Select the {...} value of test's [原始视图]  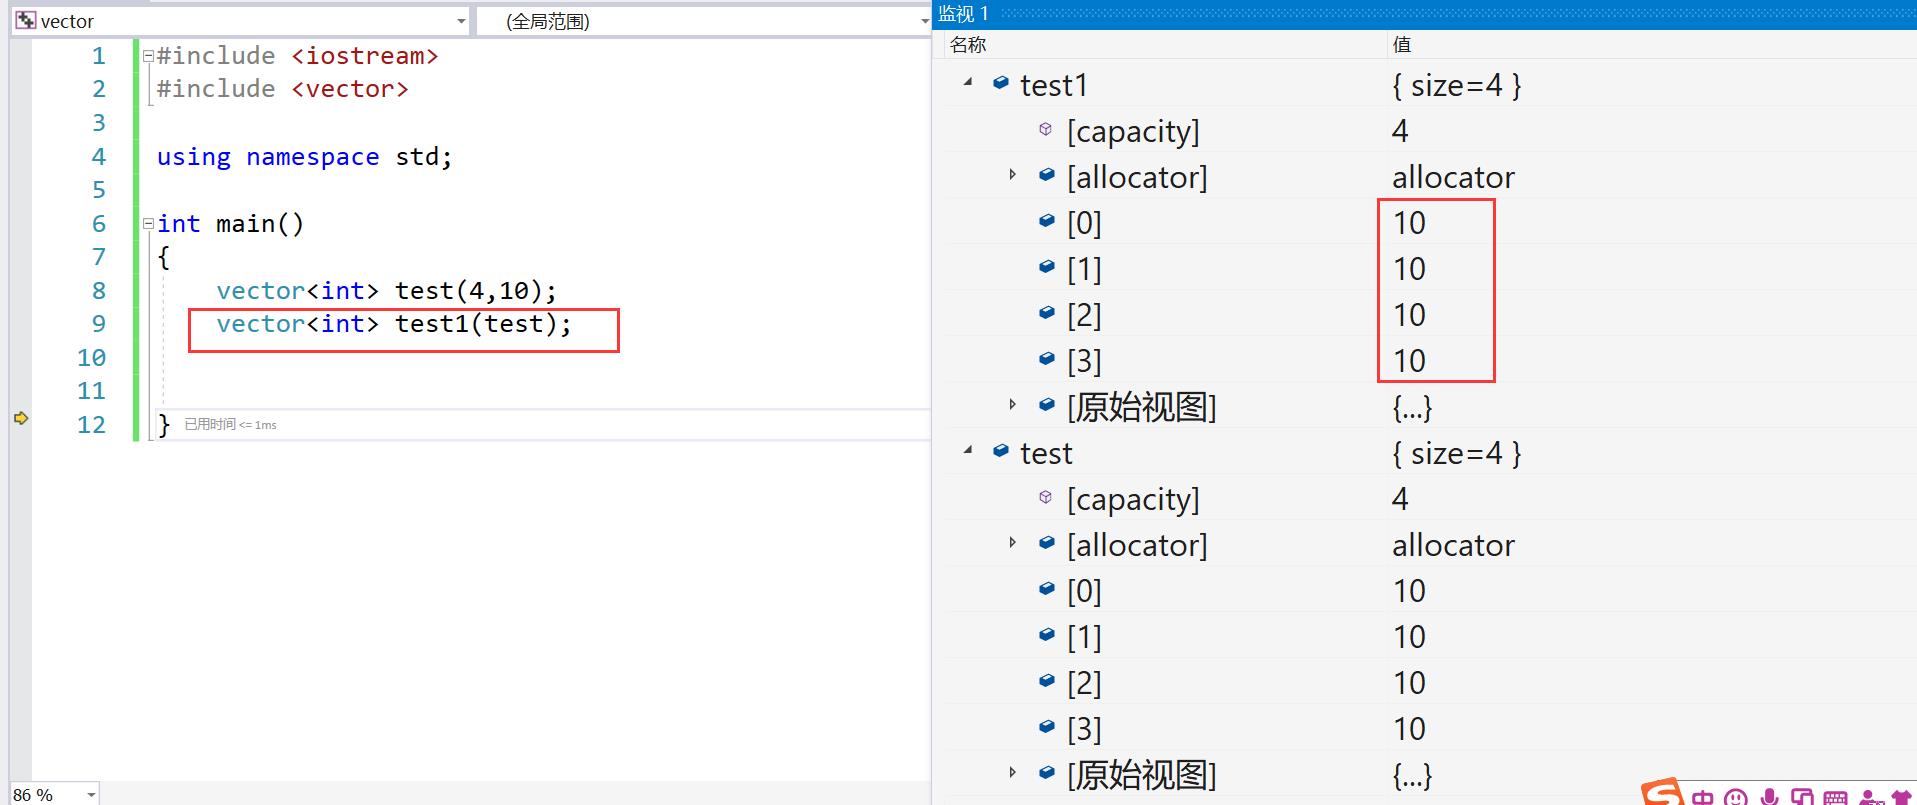(1412, 775)
